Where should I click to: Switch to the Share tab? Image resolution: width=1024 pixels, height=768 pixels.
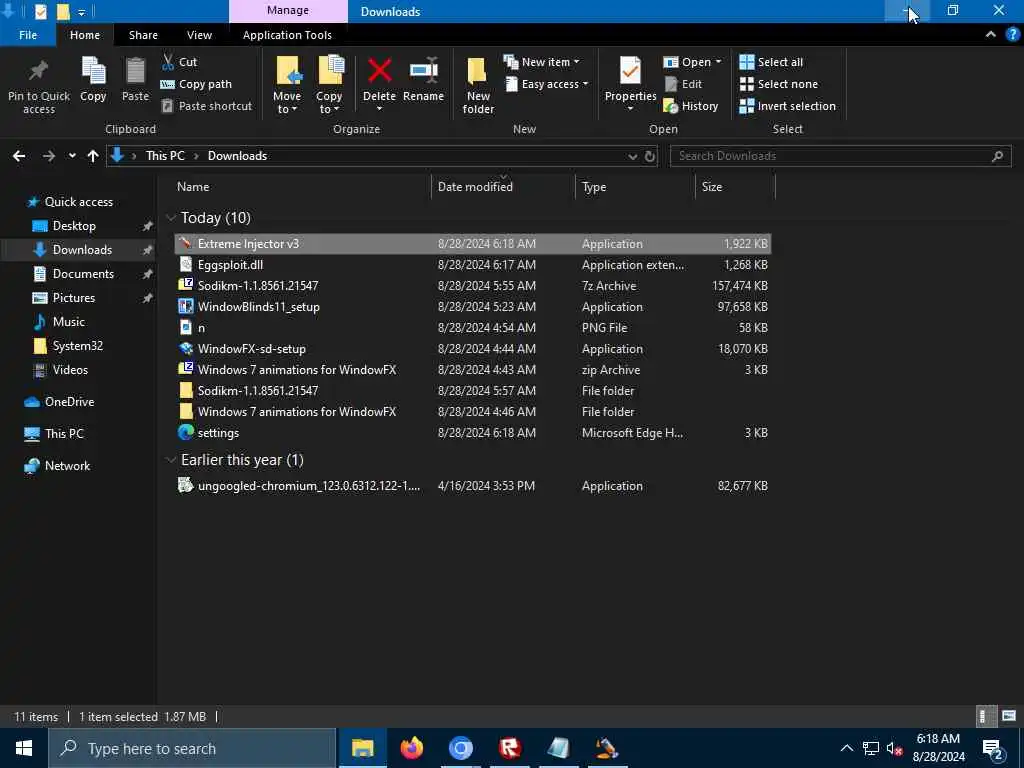[143, 35]
